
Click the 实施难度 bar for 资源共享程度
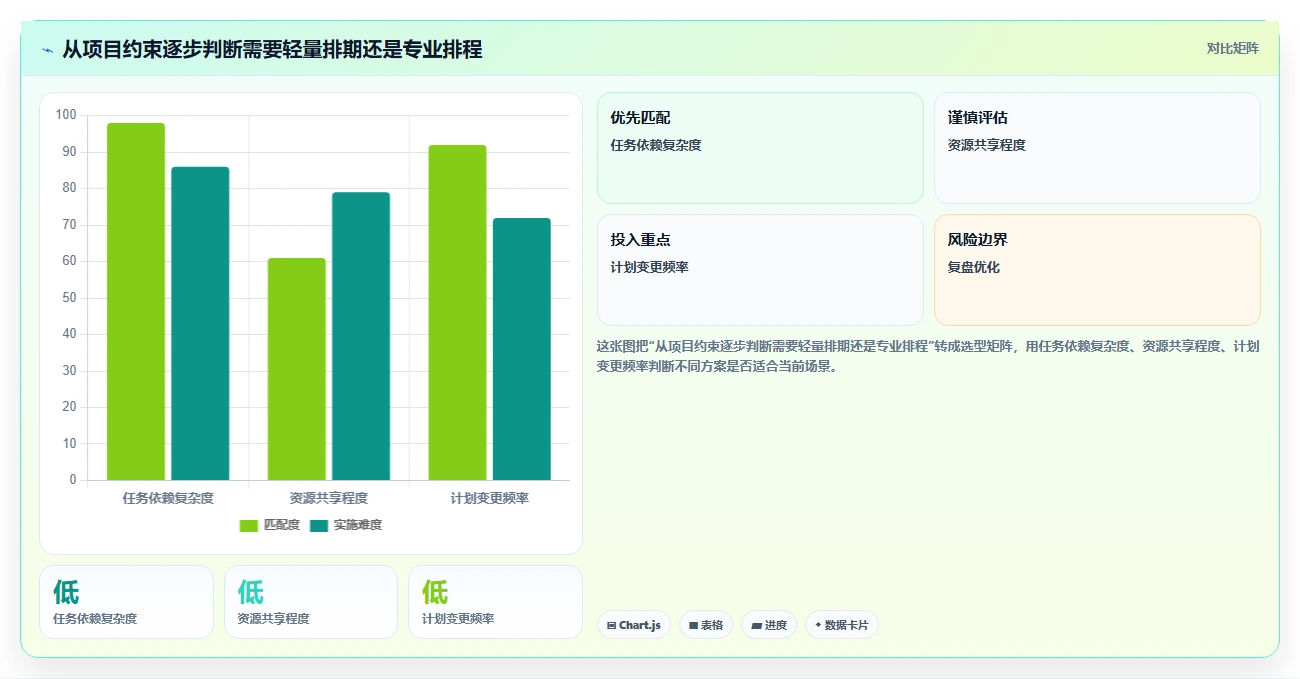pos(361,336)
